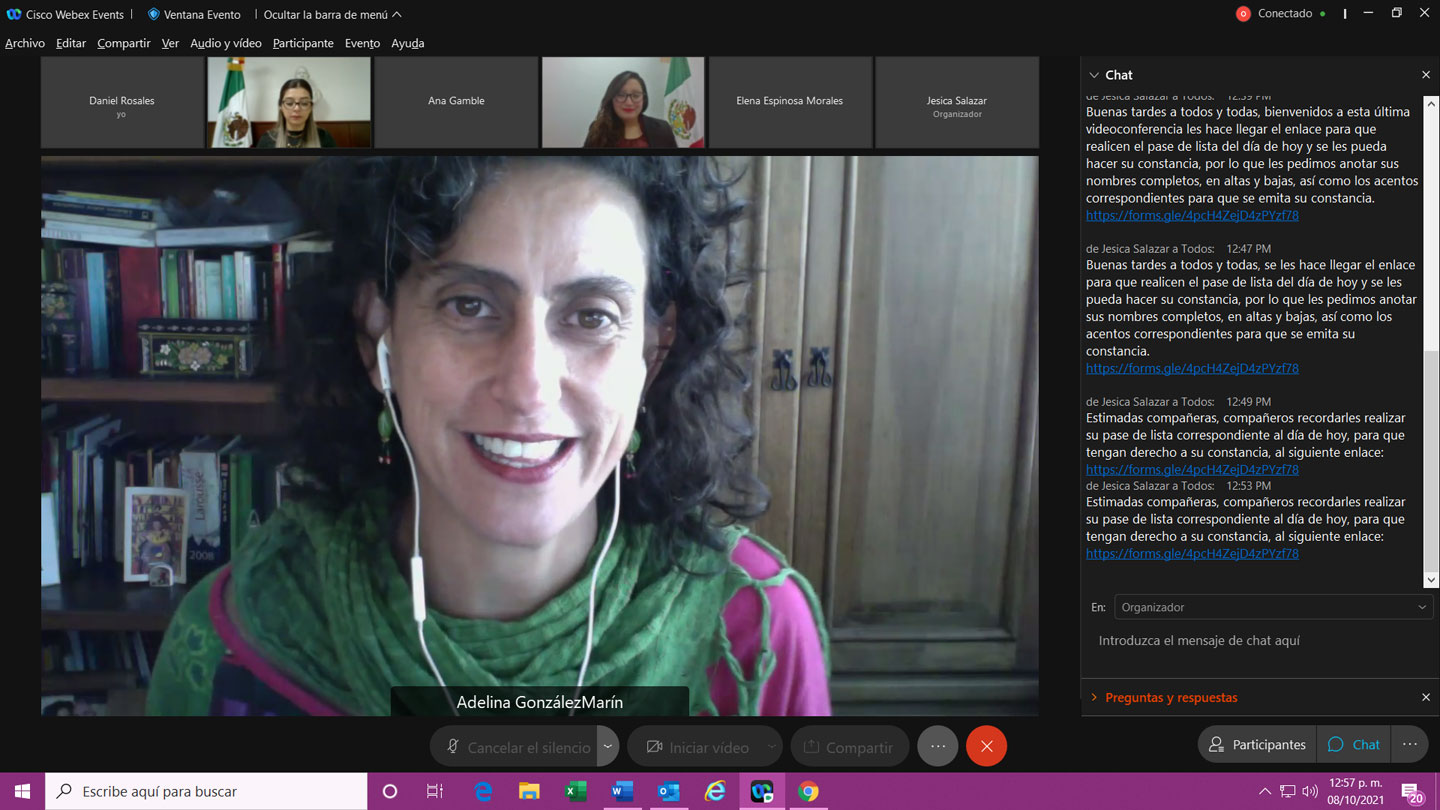Viewport: 1440px width, 810px height.
Task: Open audio options arrow beside mute
Action: pos(607,747)
